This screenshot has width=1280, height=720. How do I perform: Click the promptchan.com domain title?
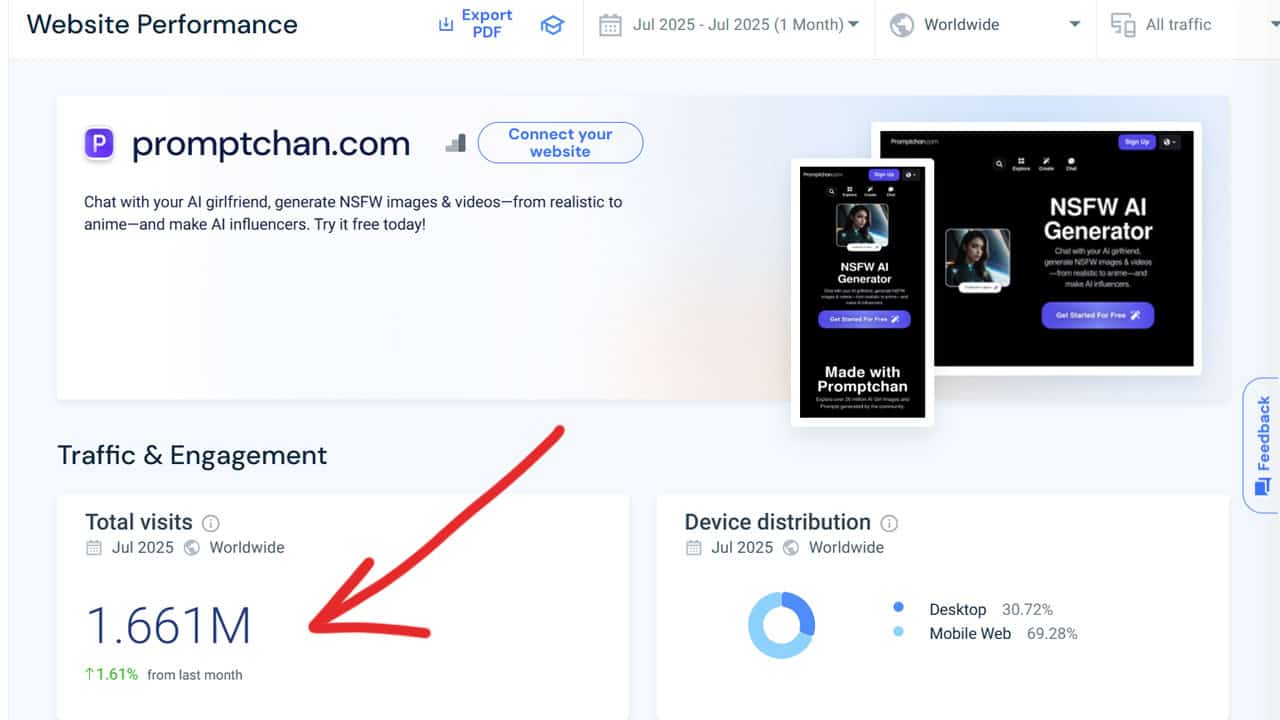[x=271, y=144]
